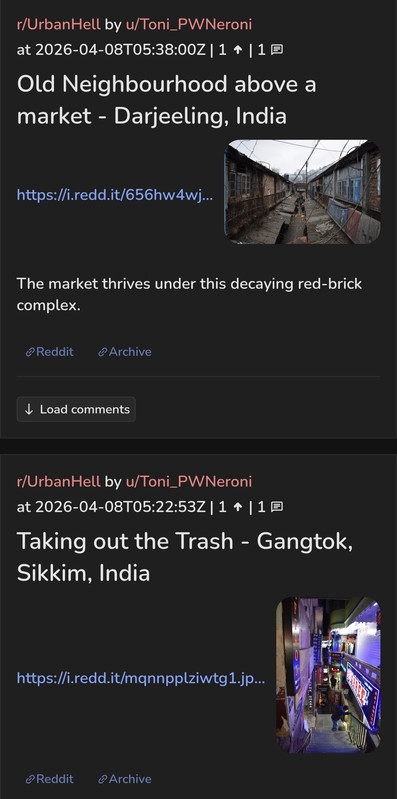Click the comment icon on the Darjeeling post
Viewport: 397px width, 799px height.
[x=277, y=50]
